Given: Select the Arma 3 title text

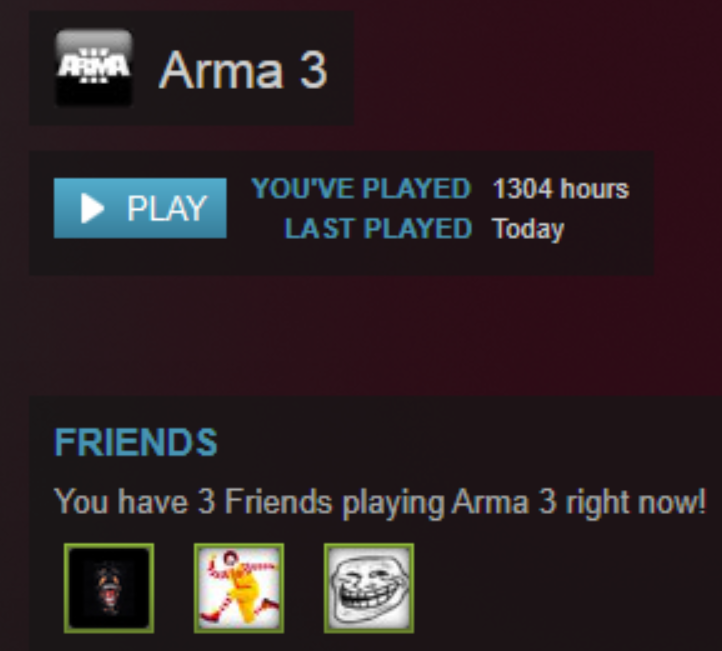Looking at the screenshot, I should pyautogui.click(x=243, y=70).
